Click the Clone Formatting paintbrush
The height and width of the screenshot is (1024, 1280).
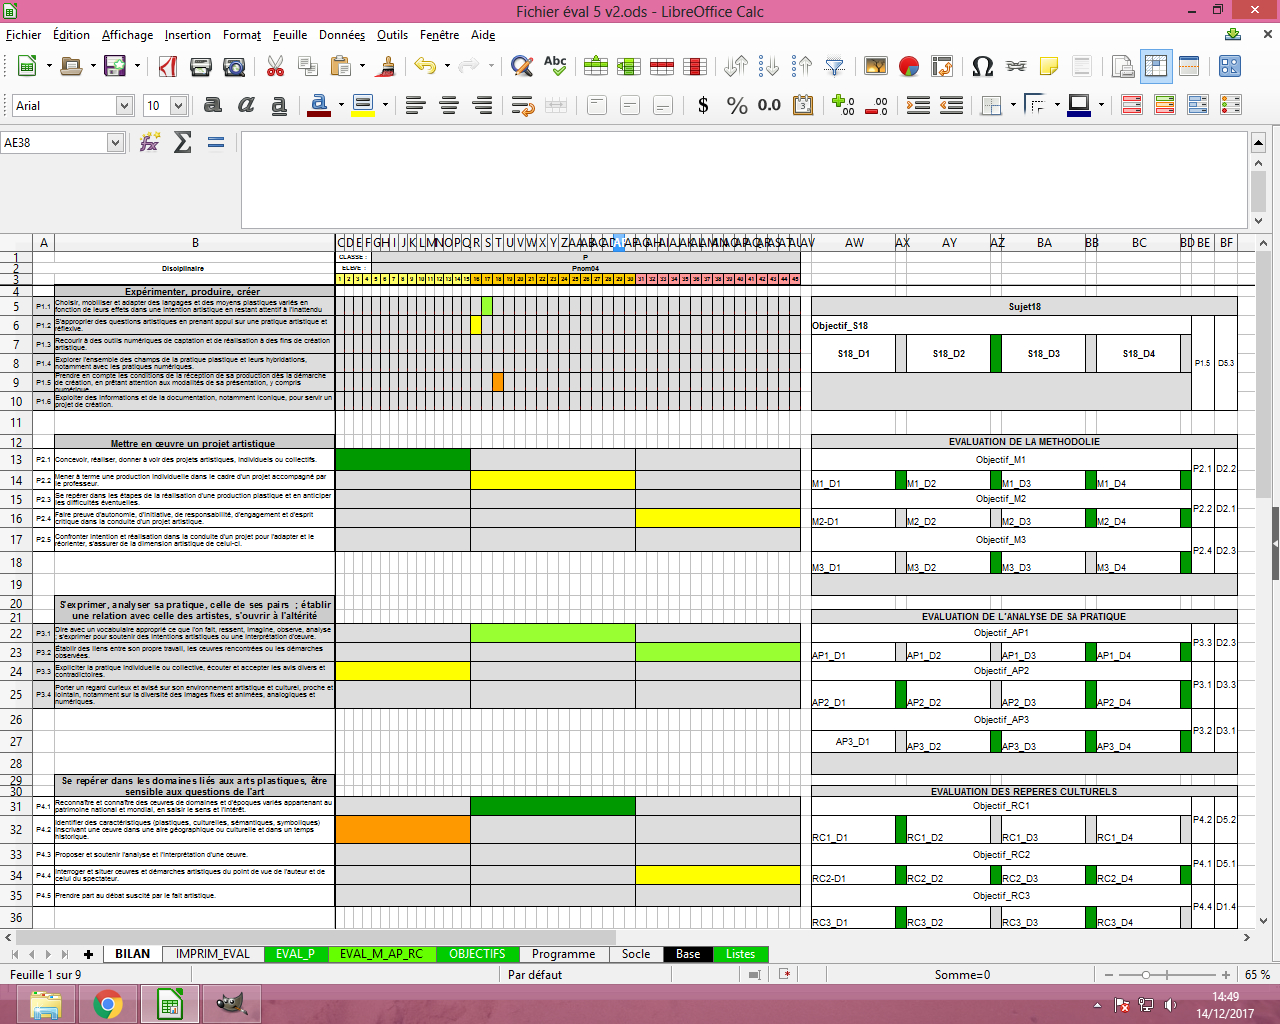pos(387,67)
